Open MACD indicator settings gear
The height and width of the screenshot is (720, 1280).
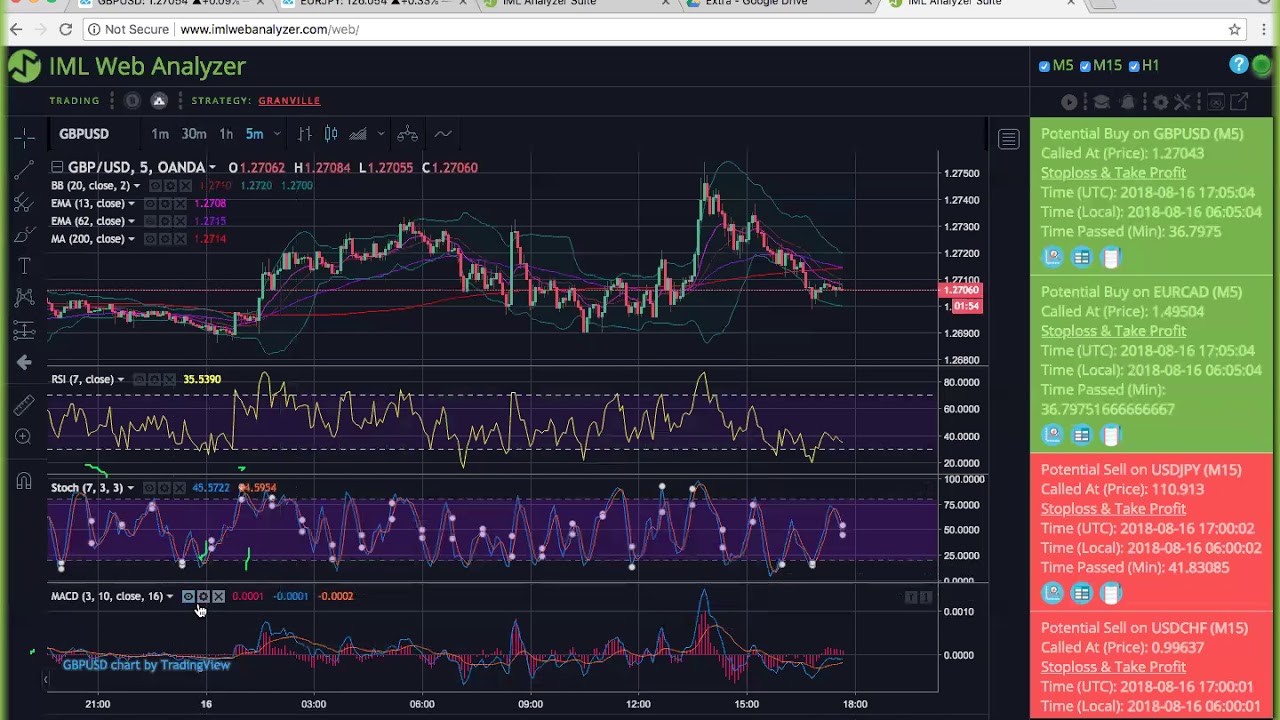(x=203, y=597)
